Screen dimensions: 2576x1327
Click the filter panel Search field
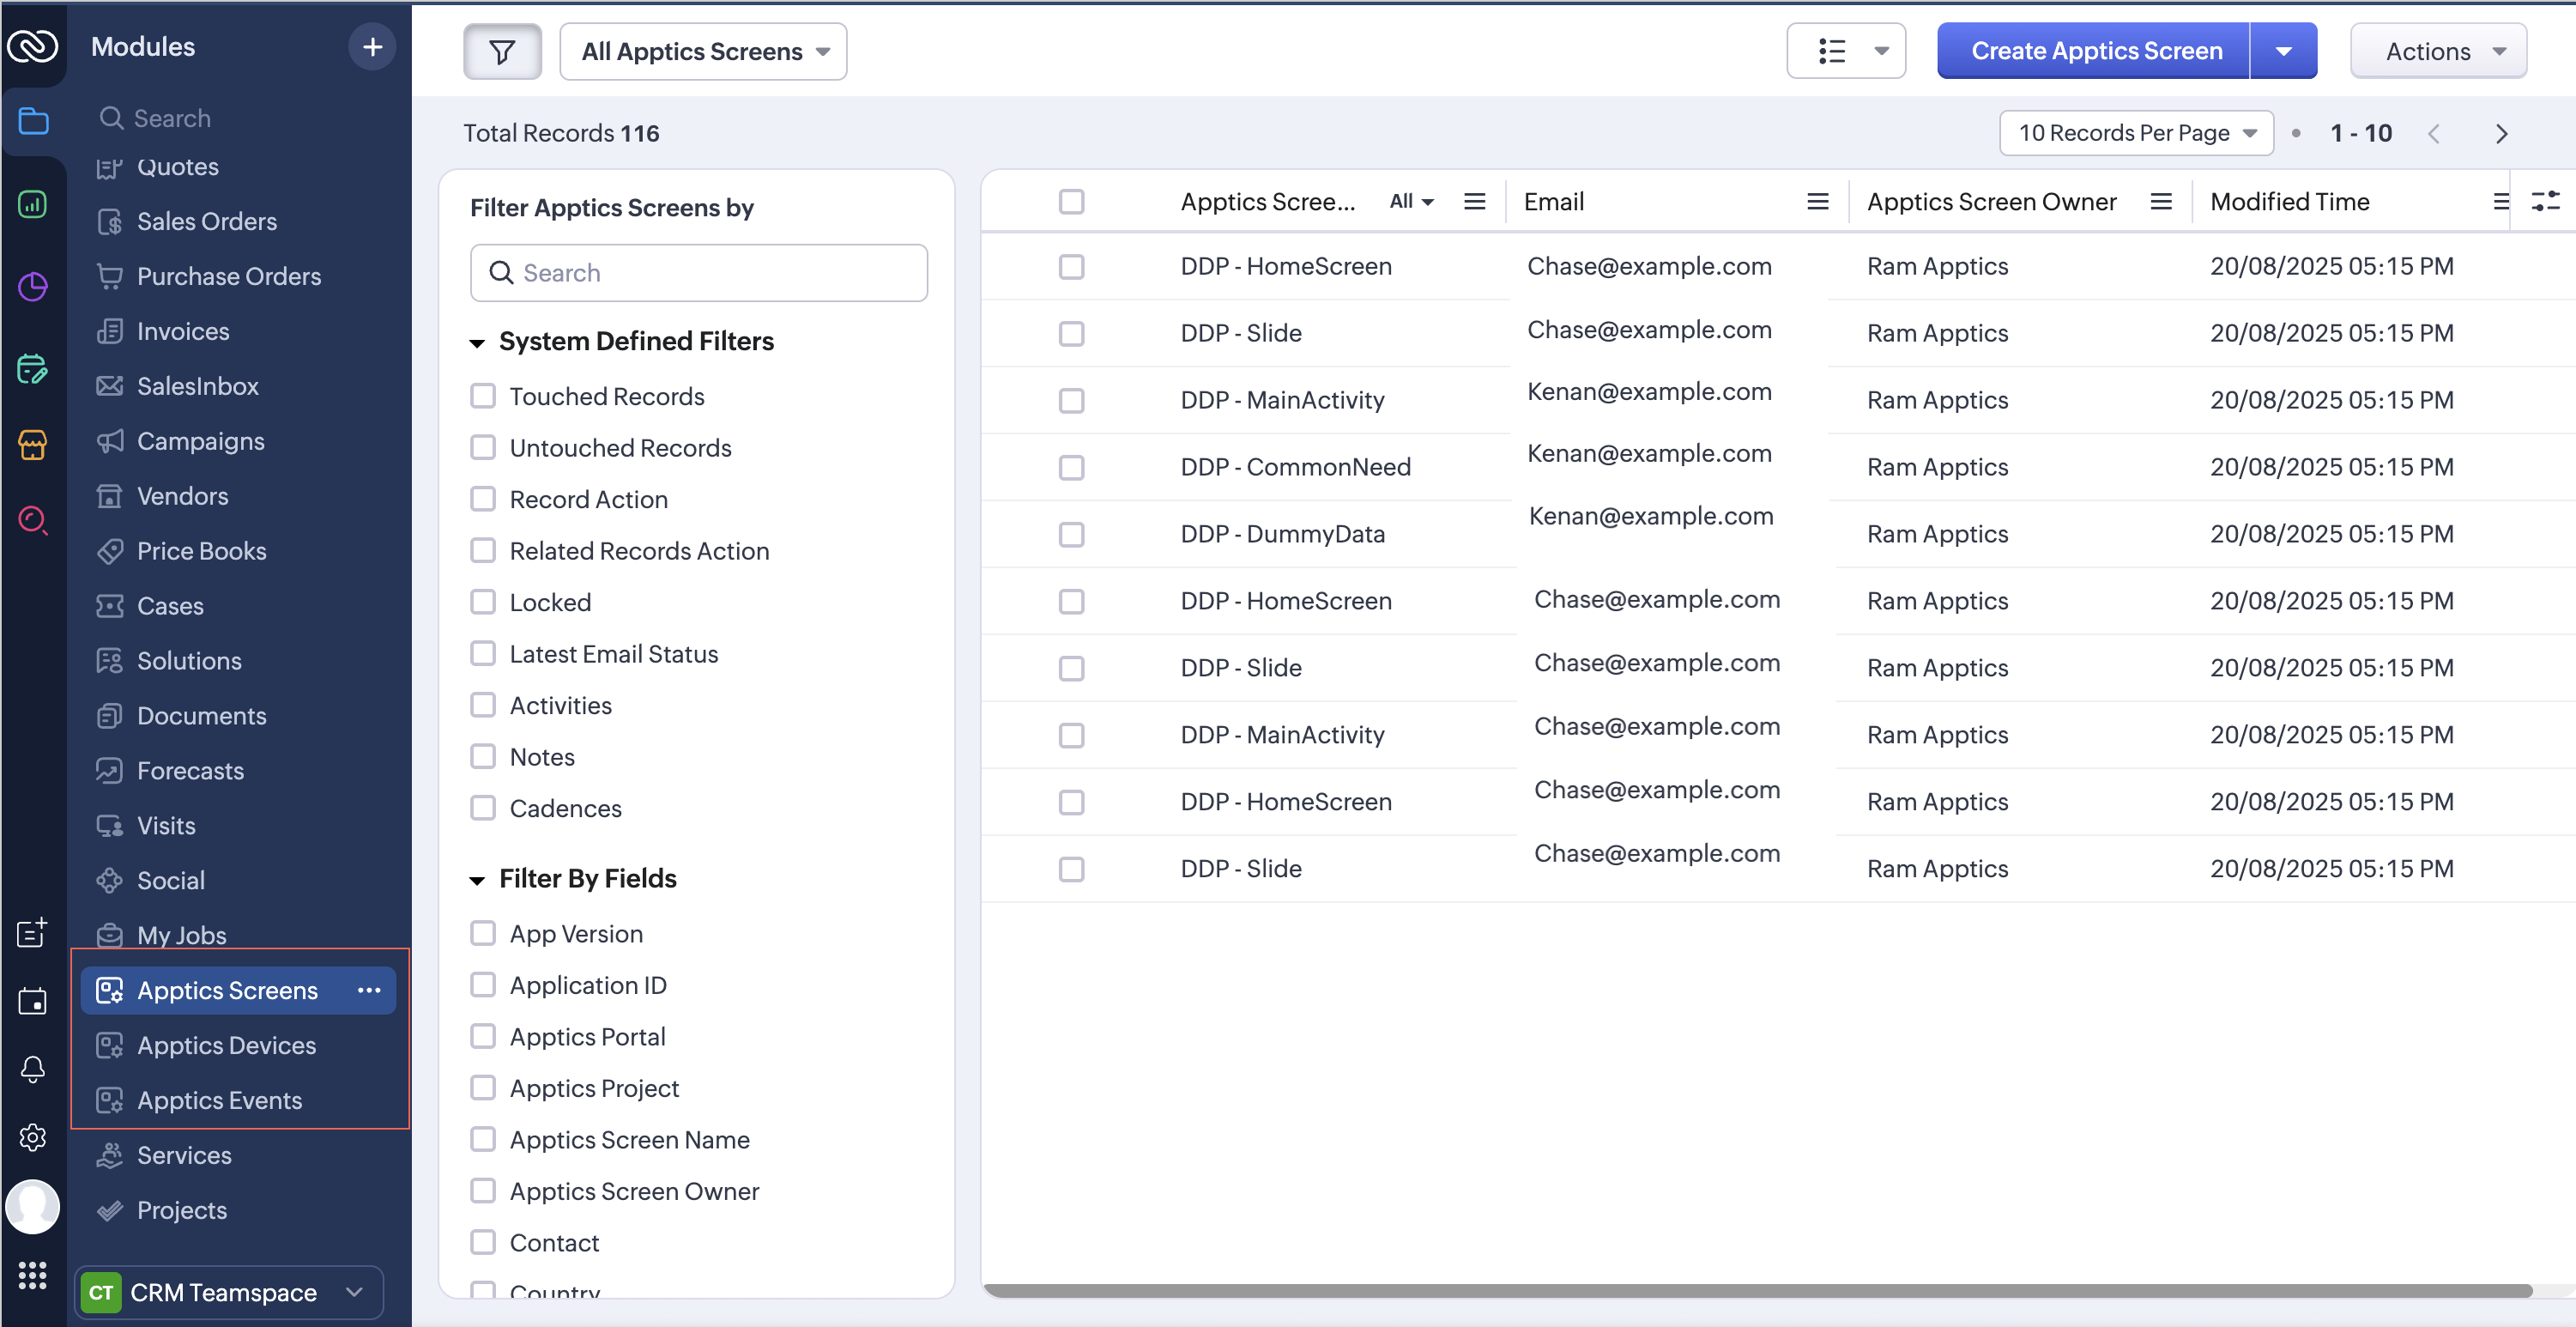699,273
